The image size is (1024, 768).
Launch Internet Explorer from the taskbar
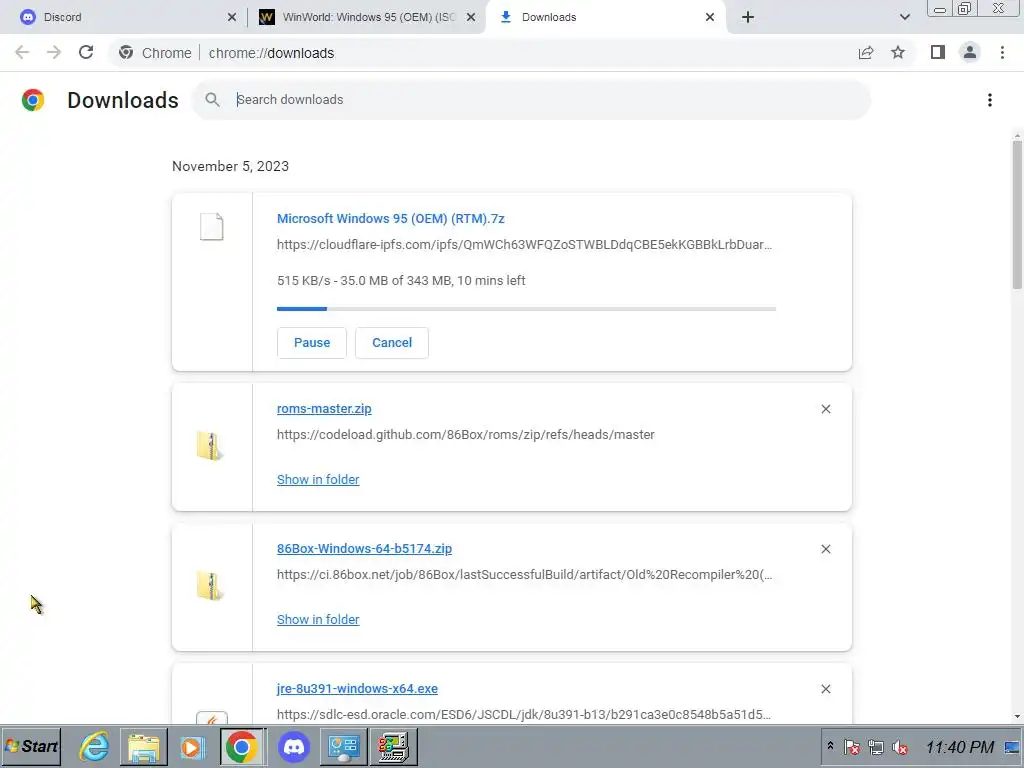click(x=94, y=746)
